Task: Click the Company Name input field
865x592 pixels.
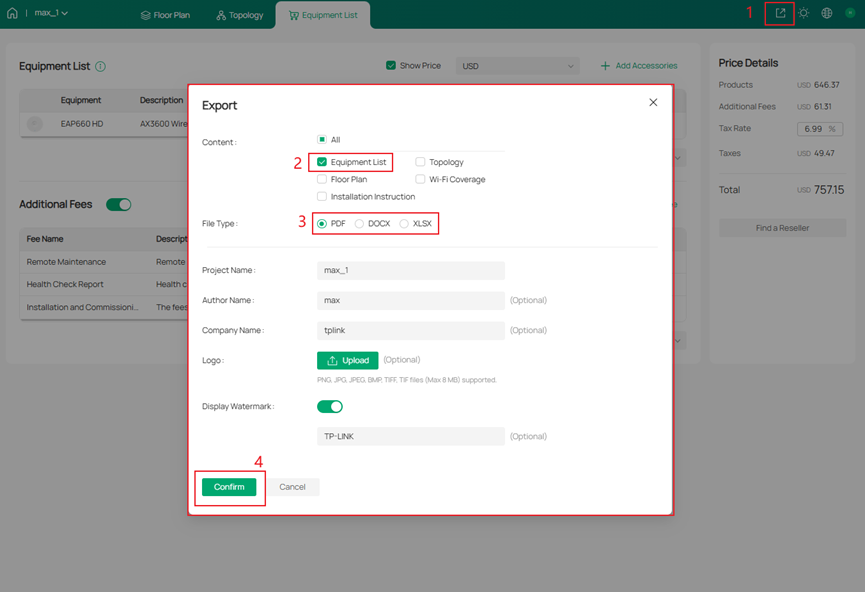Action: 410,330
